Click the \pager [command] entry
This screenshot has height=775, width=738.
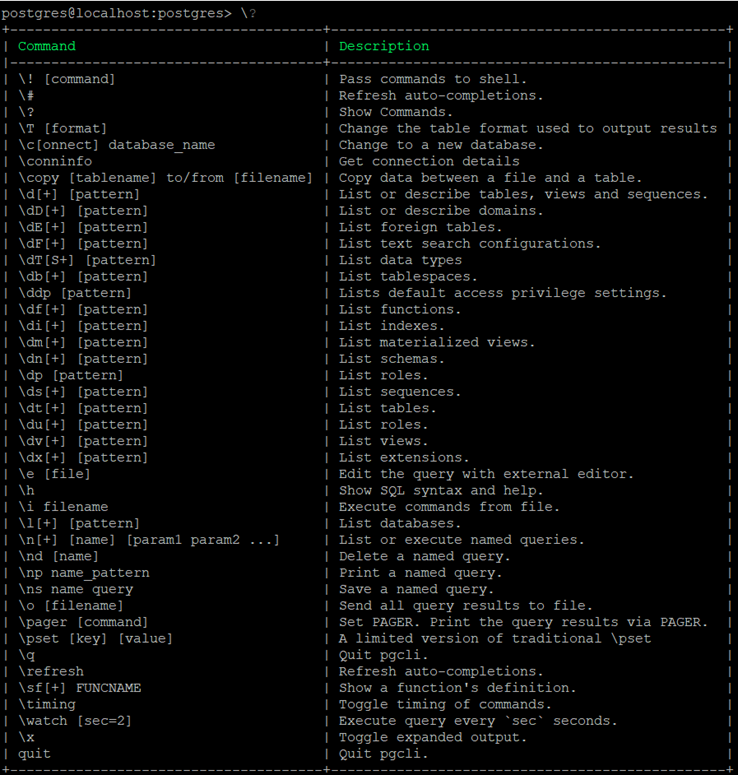tap(84, 622)
